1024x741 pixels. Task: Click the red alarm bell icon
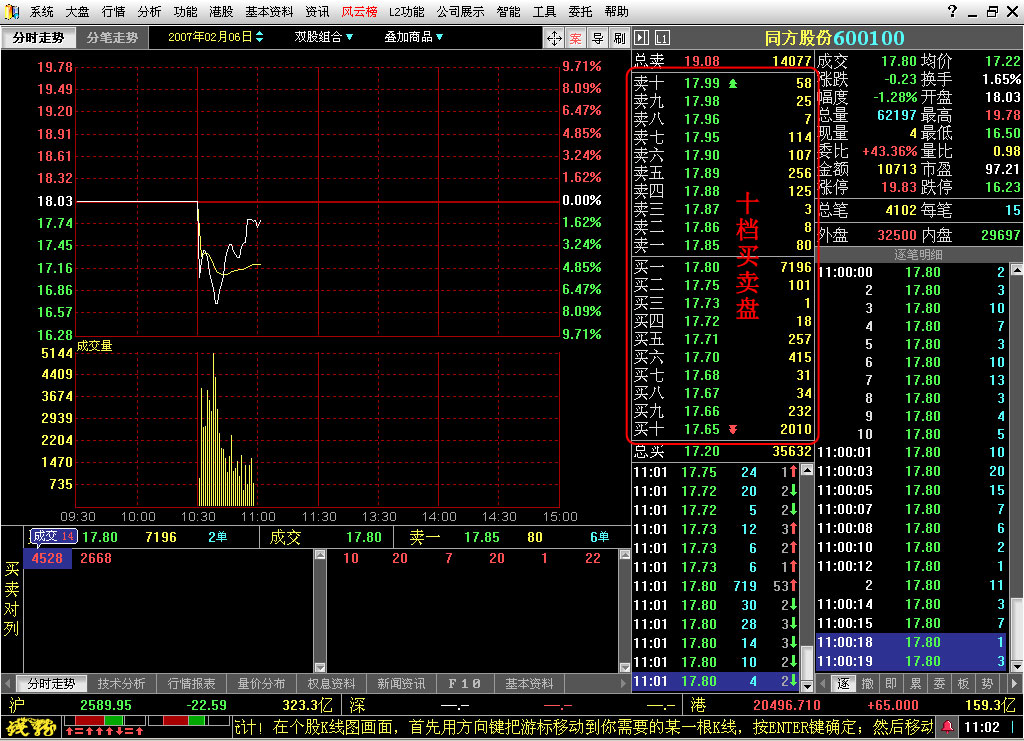pos(947,727)
